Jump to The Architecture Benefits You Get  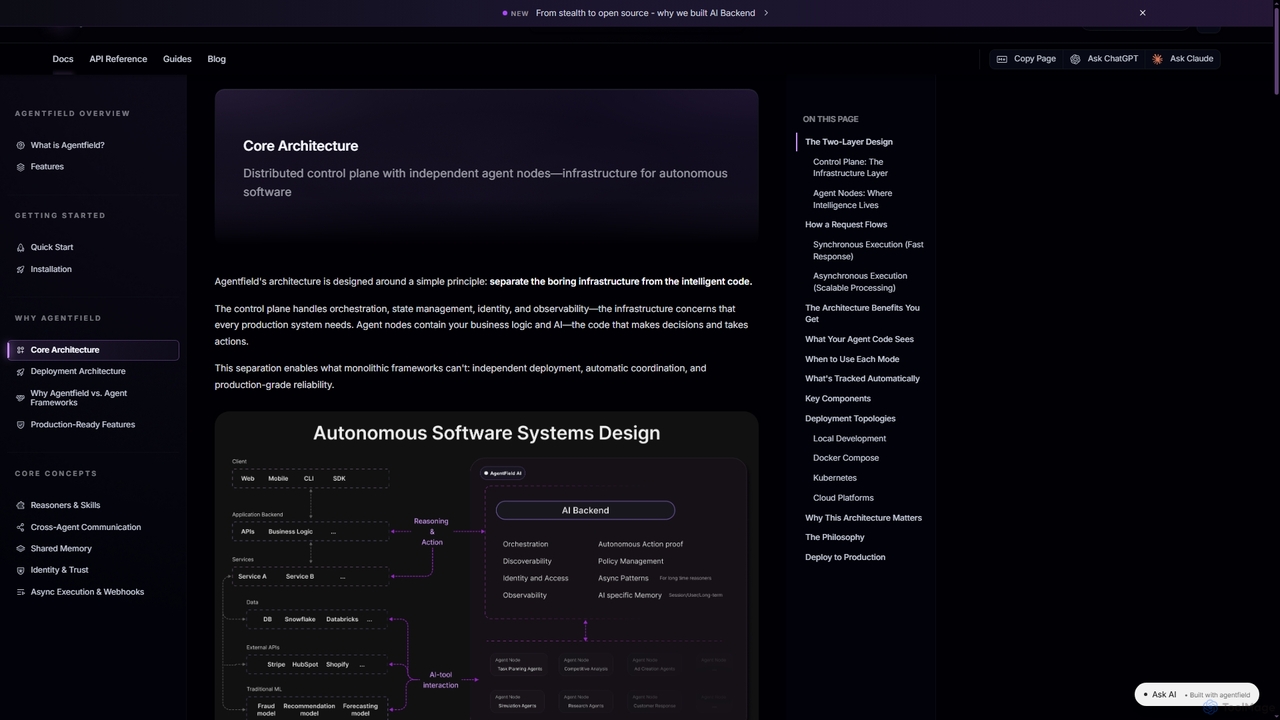point(862,313)
